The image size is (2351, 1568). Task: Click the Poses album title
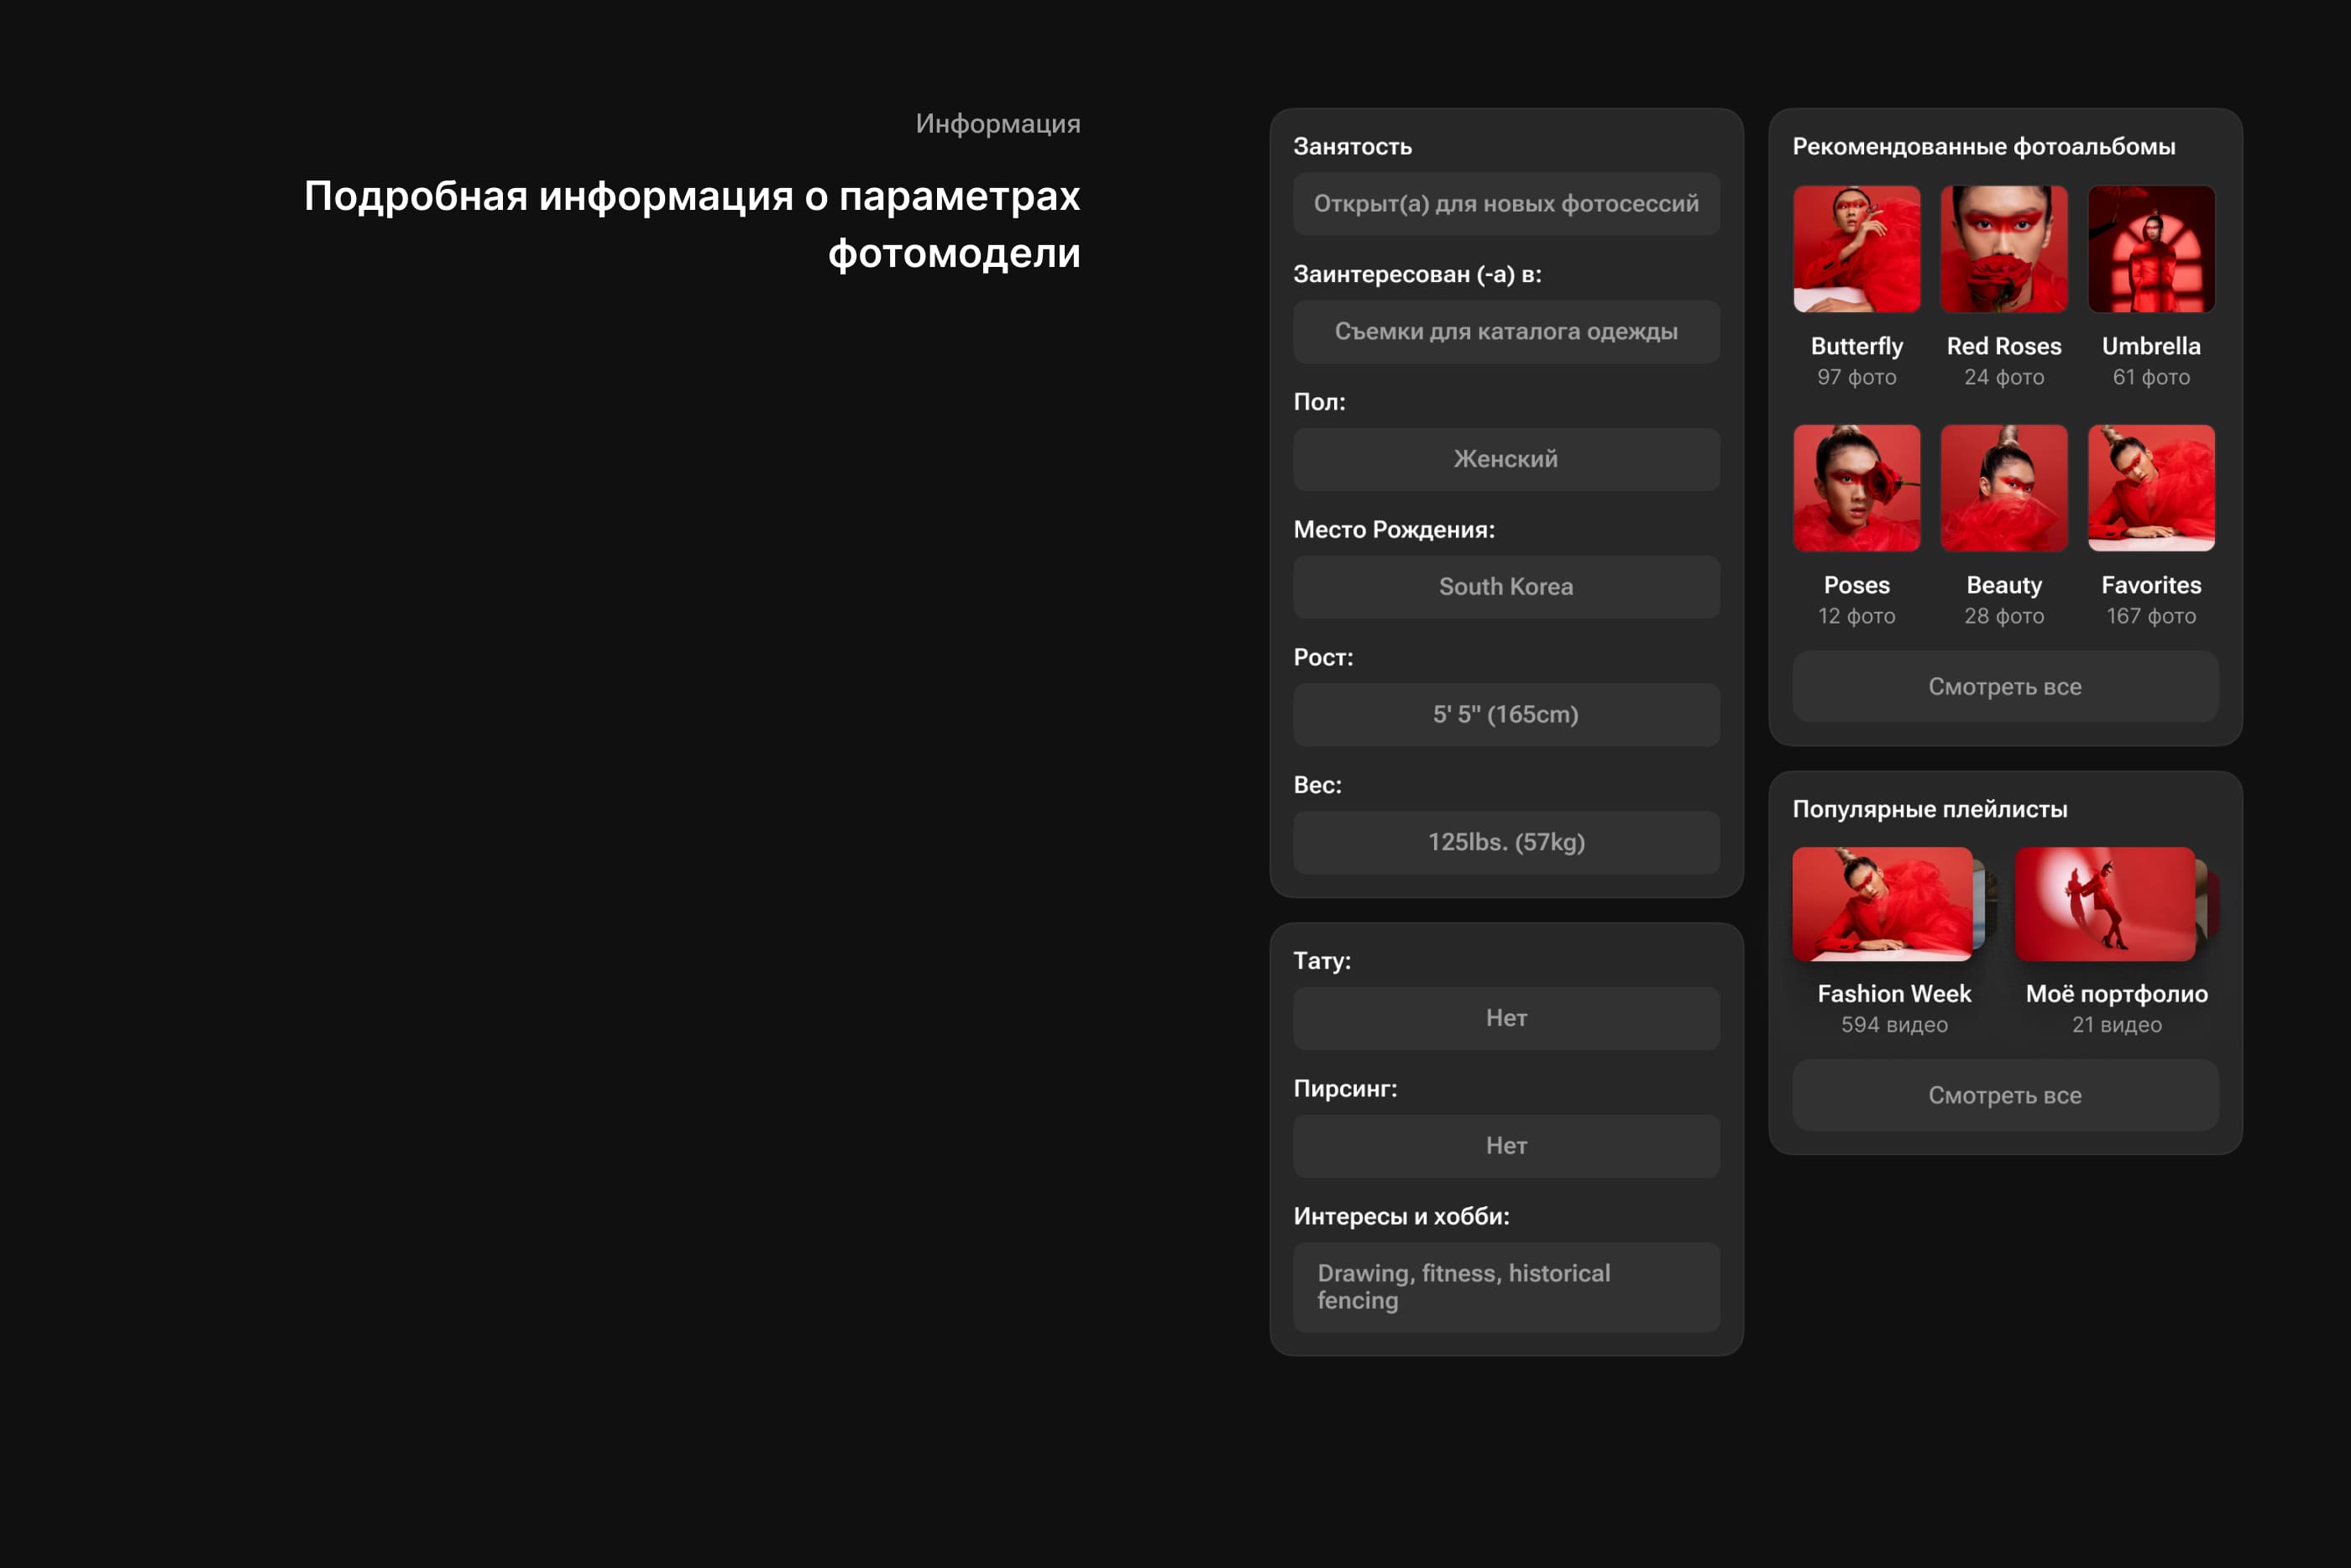tap(1856, 585)
